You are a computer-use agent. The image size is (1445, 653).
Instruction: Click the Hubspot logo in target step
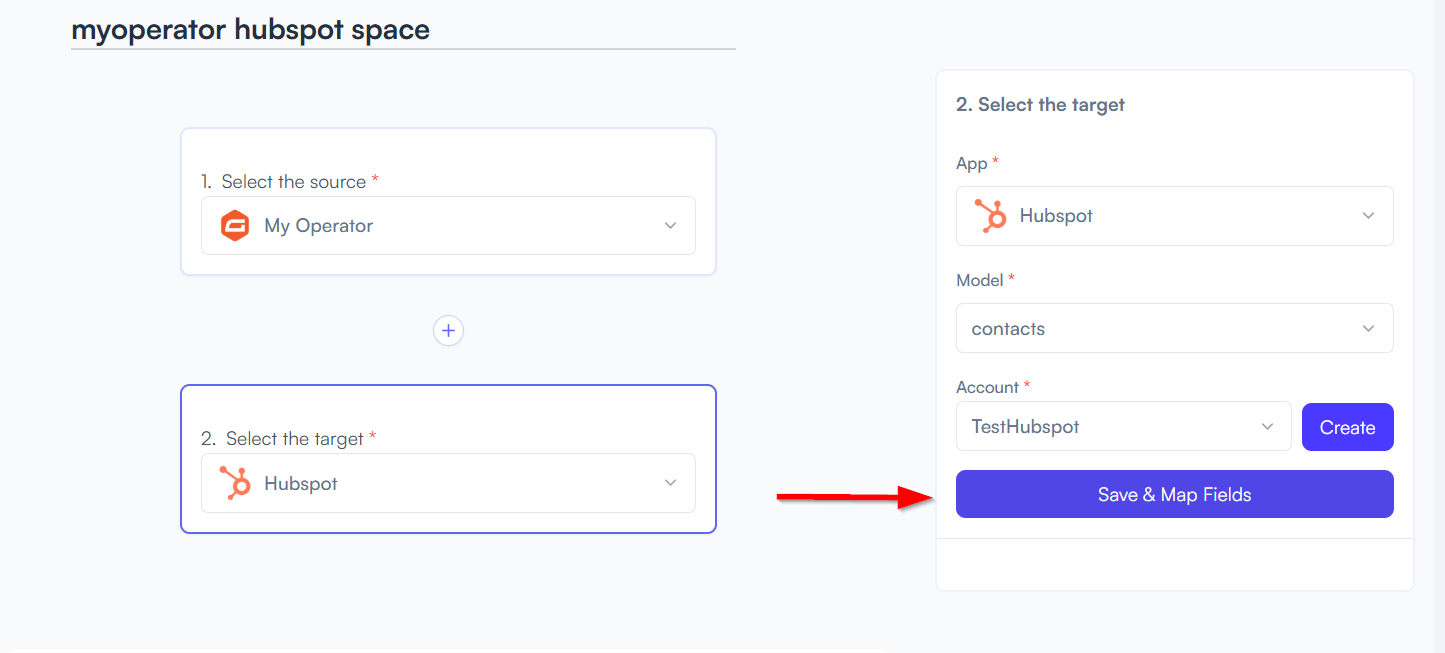[235, 483]
